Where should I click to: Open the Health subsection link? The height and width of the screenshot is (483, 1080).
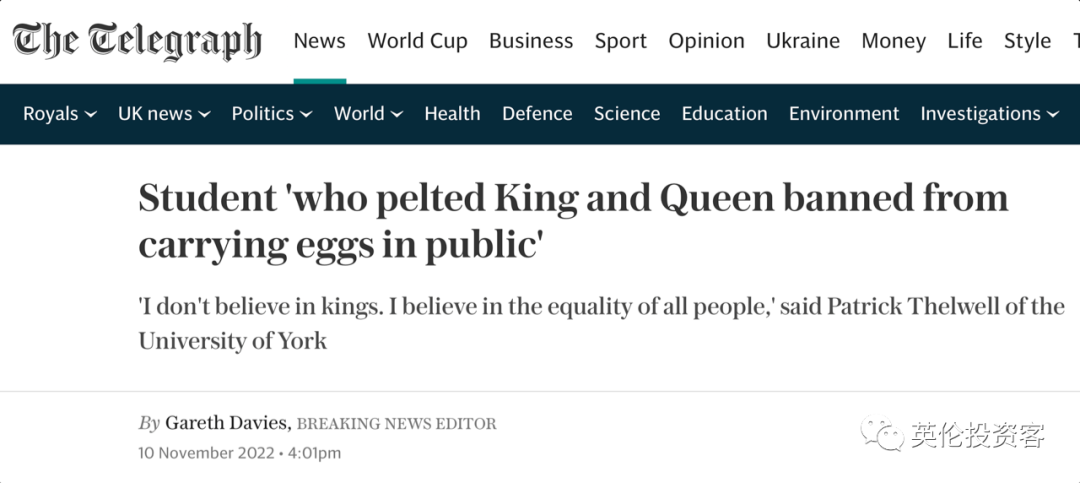[x=452, y=114]
